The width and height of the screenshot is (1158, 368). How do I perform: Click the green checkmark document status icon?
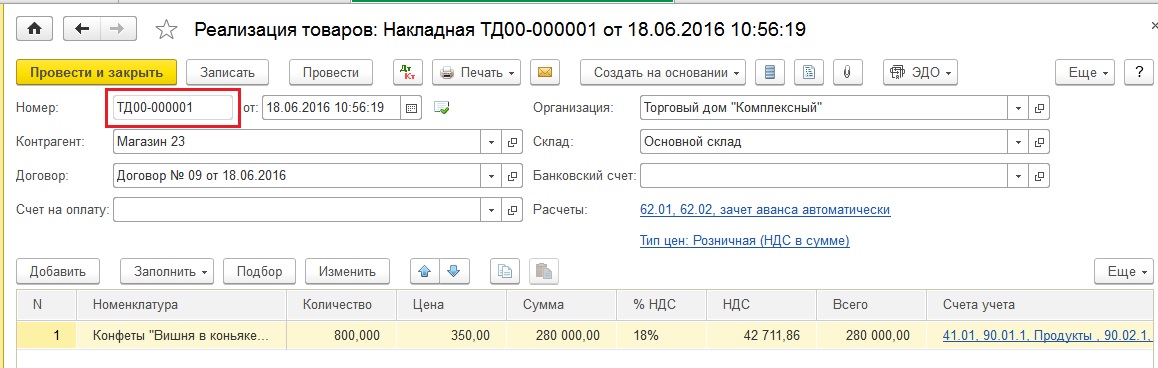pos(442,108)
